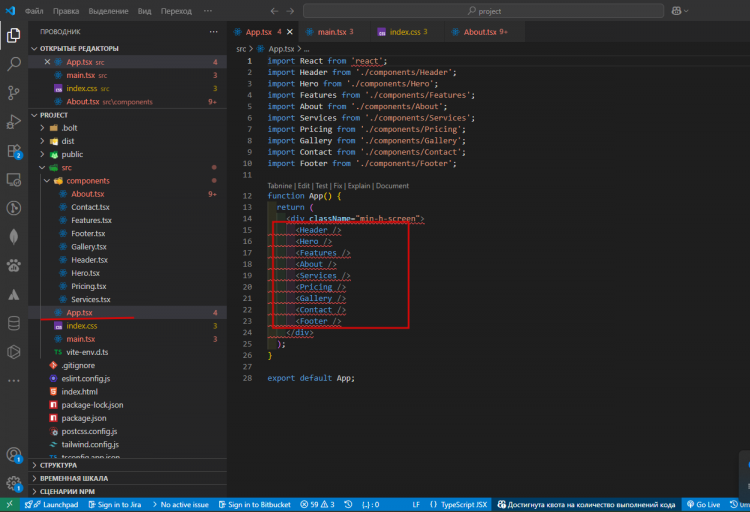Open the Search view in activity bar
This screenshot has height=512, width=750.
point(13,64)
